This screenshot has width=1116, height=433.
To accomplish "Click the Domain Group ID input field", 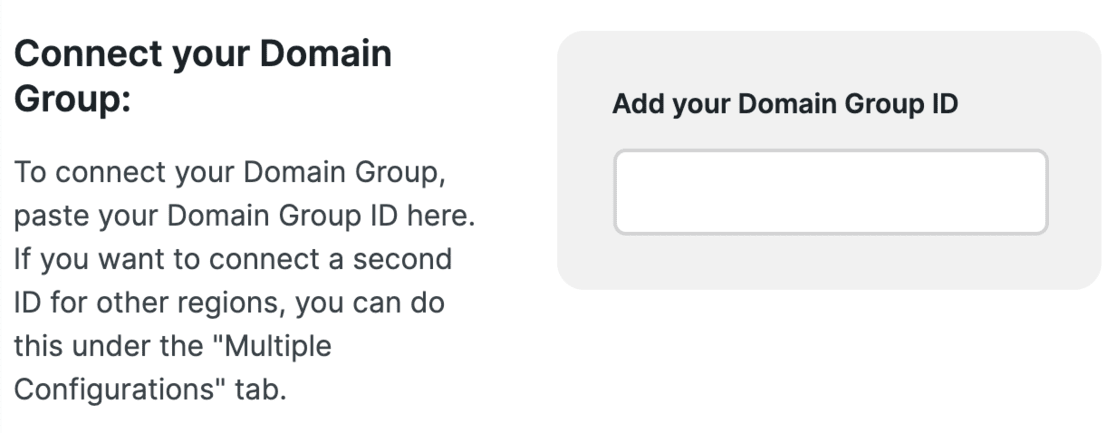I will 830,192.
